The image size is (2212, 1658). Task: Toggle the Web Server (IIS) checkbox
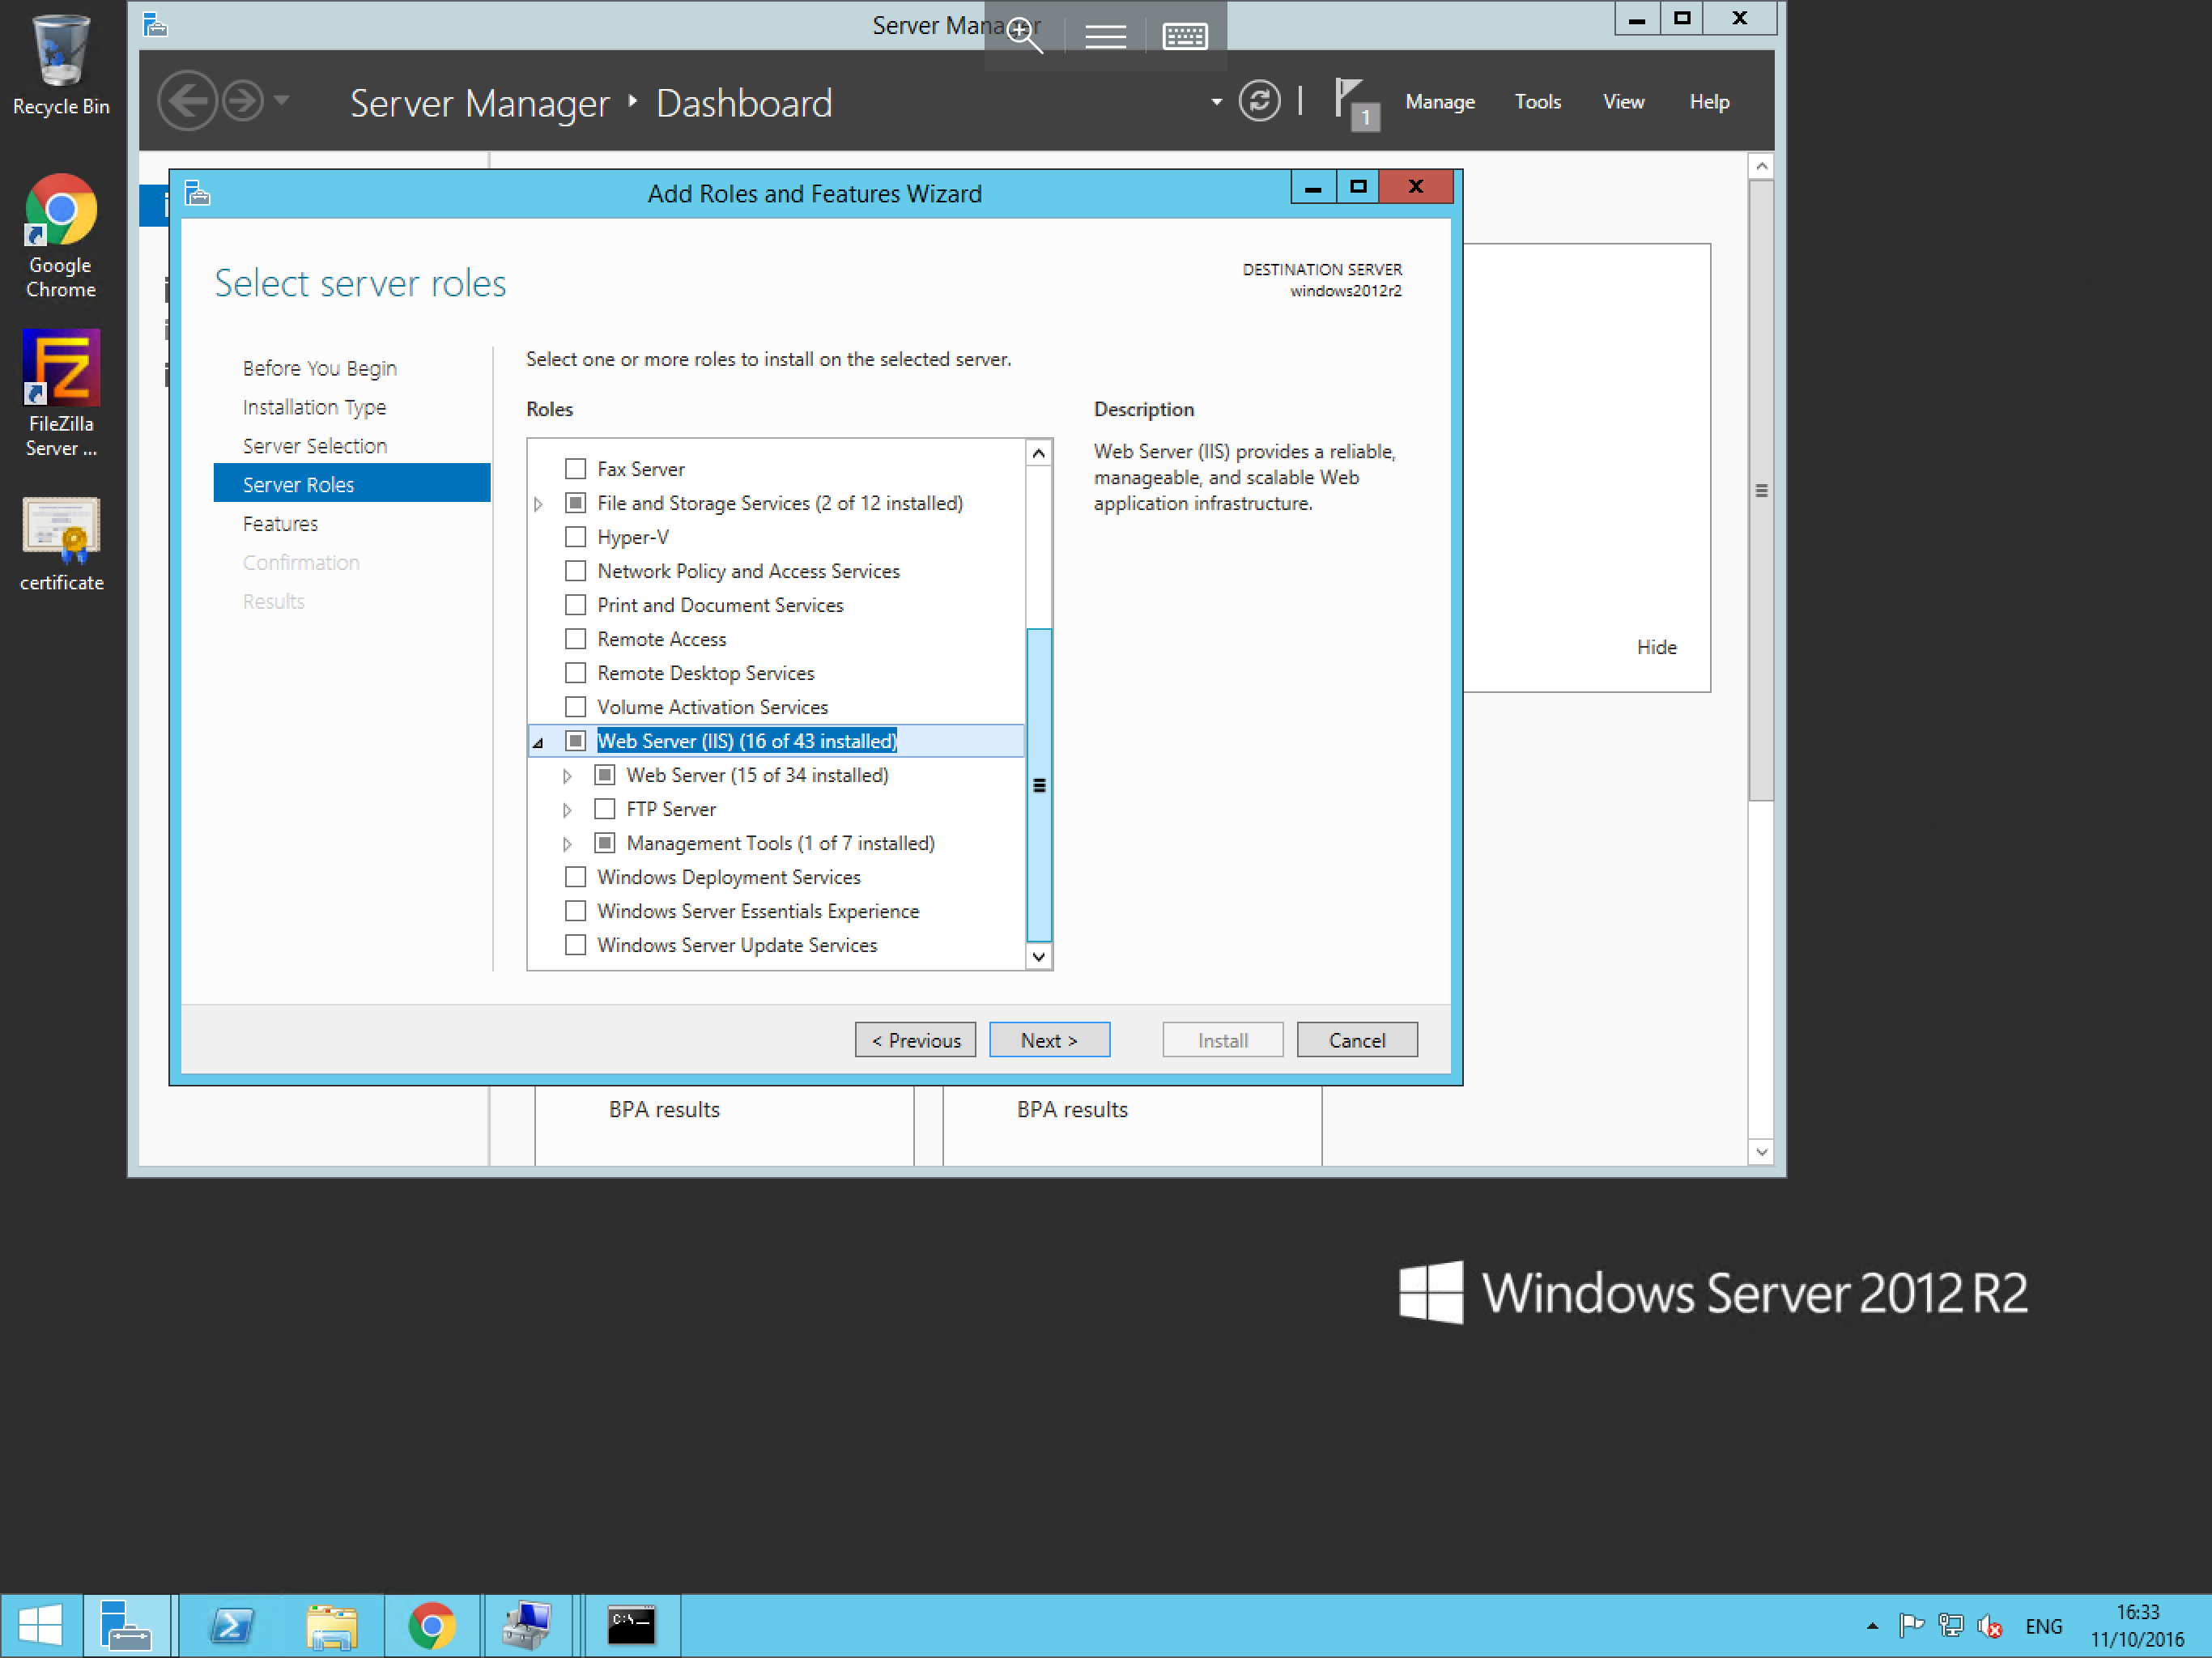[575, 740]
